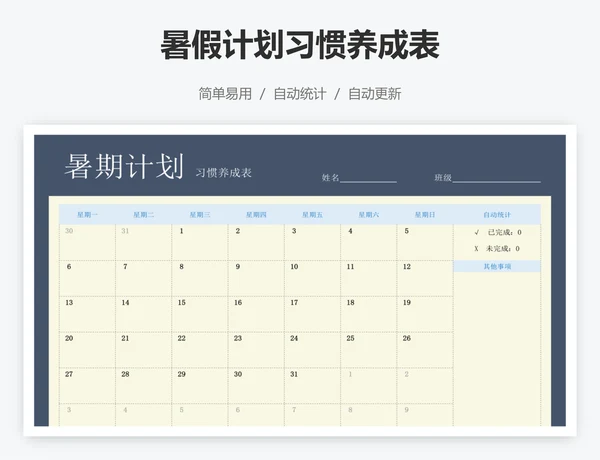Select the greyed 1 cell under 星期六
Viewport: 600px width, 460px height.
368,386
